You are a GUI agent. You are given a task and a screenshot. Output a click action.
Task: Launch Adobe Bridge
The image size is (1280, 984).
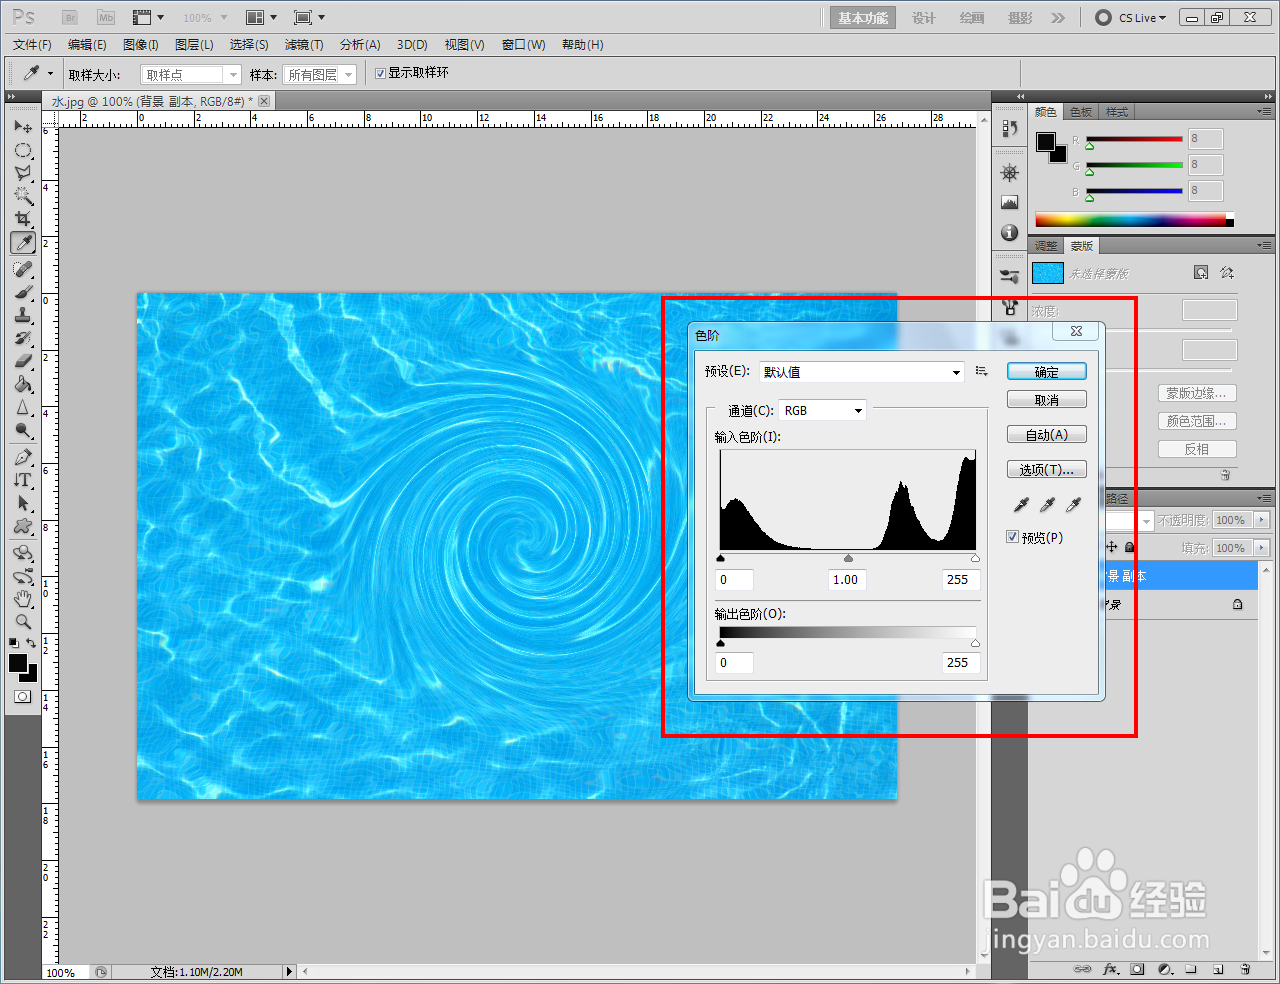tap(70, 17)
